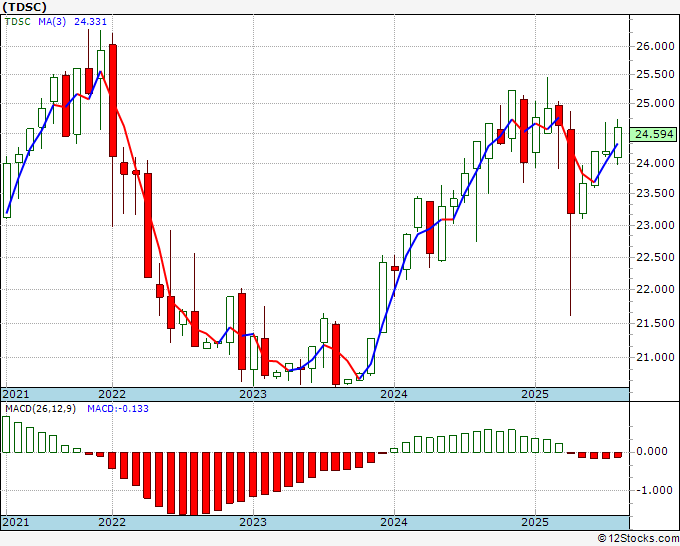Select 2025 on the price chart time axis

coord(535,394)
